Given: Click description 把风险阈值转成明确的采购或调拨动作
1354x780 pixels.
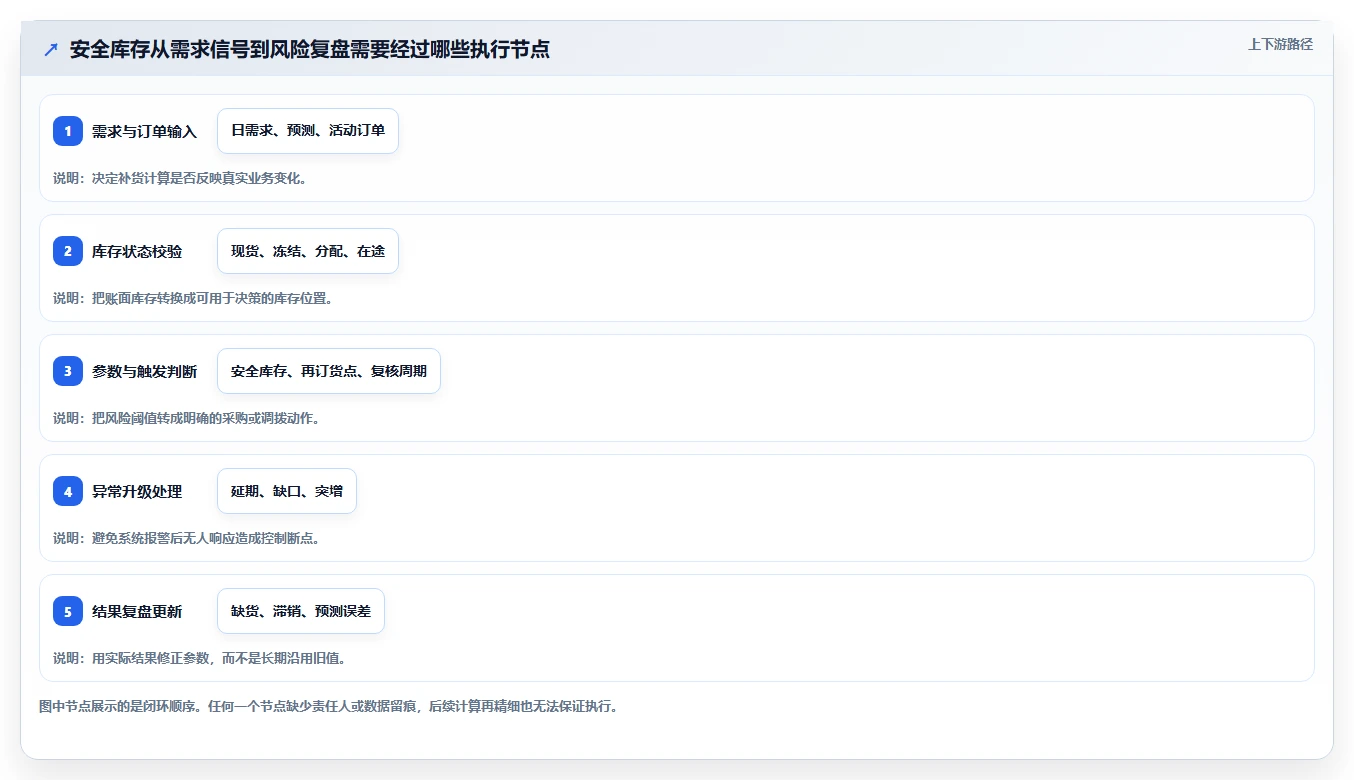Looking at the screenshot, I should click(x=186, y=418).
